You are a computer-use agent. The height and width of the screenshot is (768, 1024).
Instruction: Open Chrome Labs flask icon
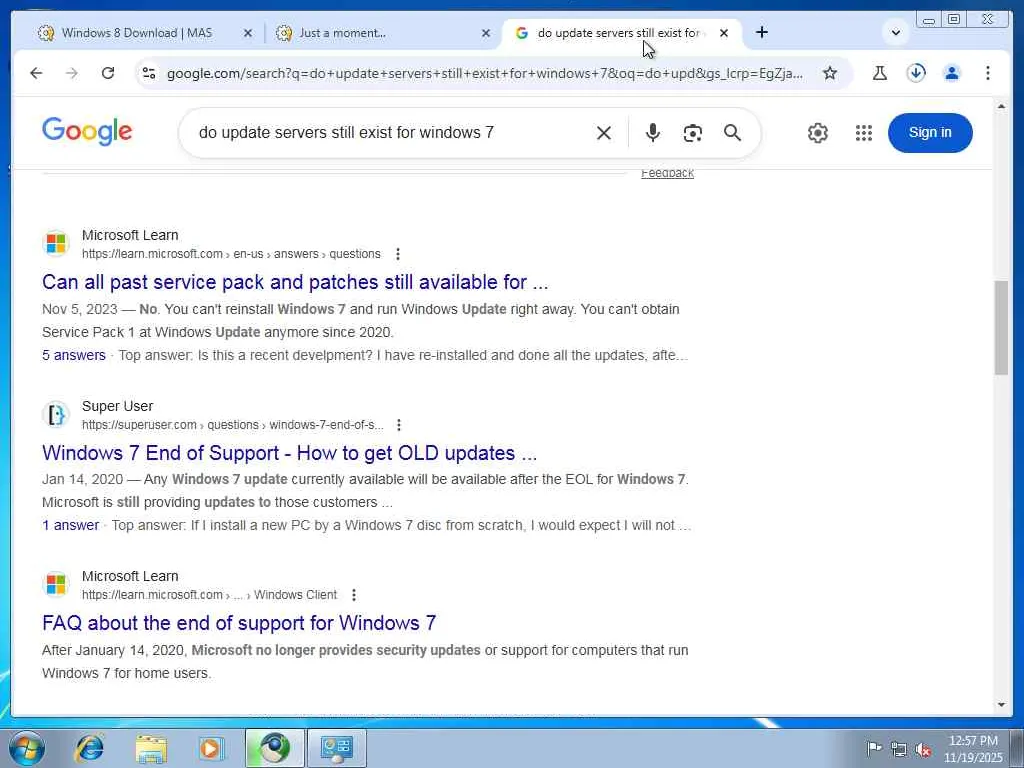click(880, 73)
